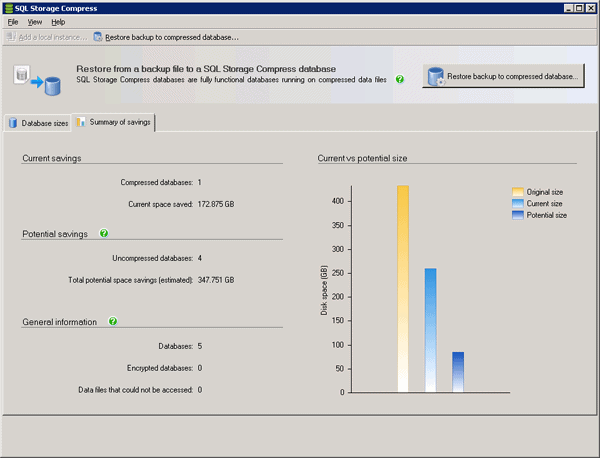Click the help icon beside General information
The width and height of the screenshot is (600, 458).
112,321
